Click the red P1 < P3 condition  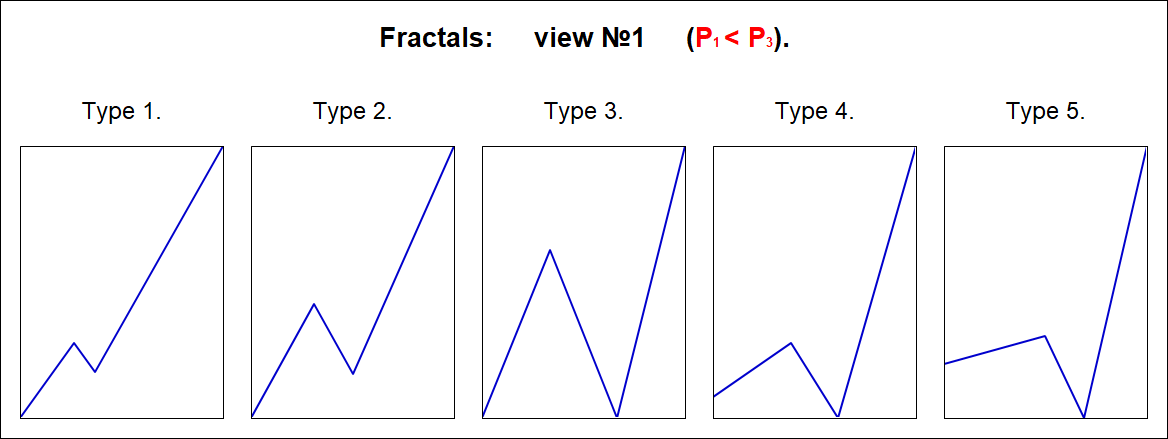click(x=735, y=40)
